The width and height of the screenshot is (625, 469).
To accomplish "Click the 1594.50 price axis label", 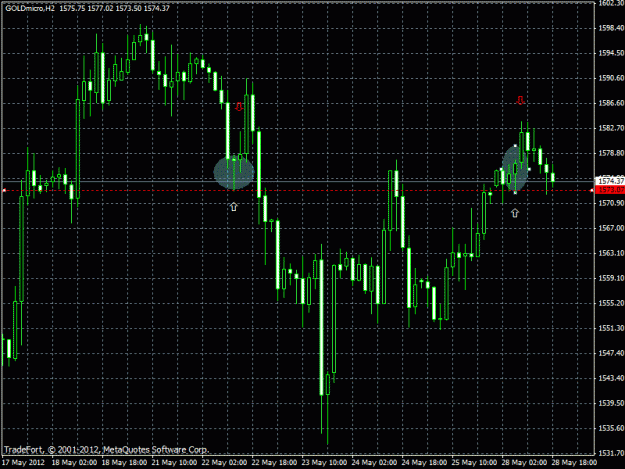I will coord(611,53).
